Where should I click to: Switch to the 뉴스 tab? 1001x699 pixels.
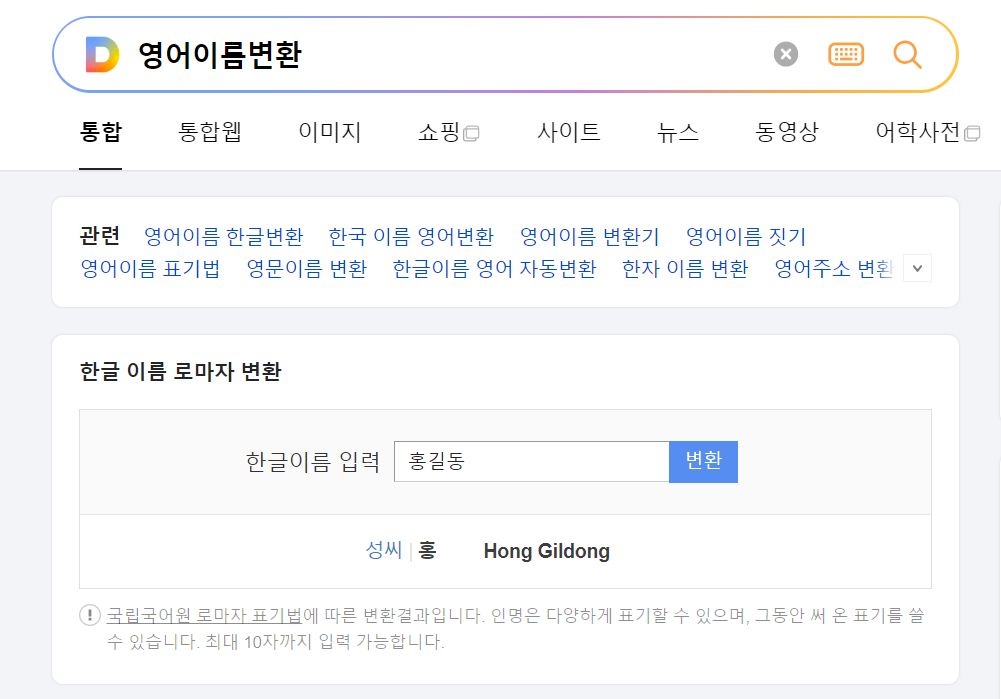point(677,131)
